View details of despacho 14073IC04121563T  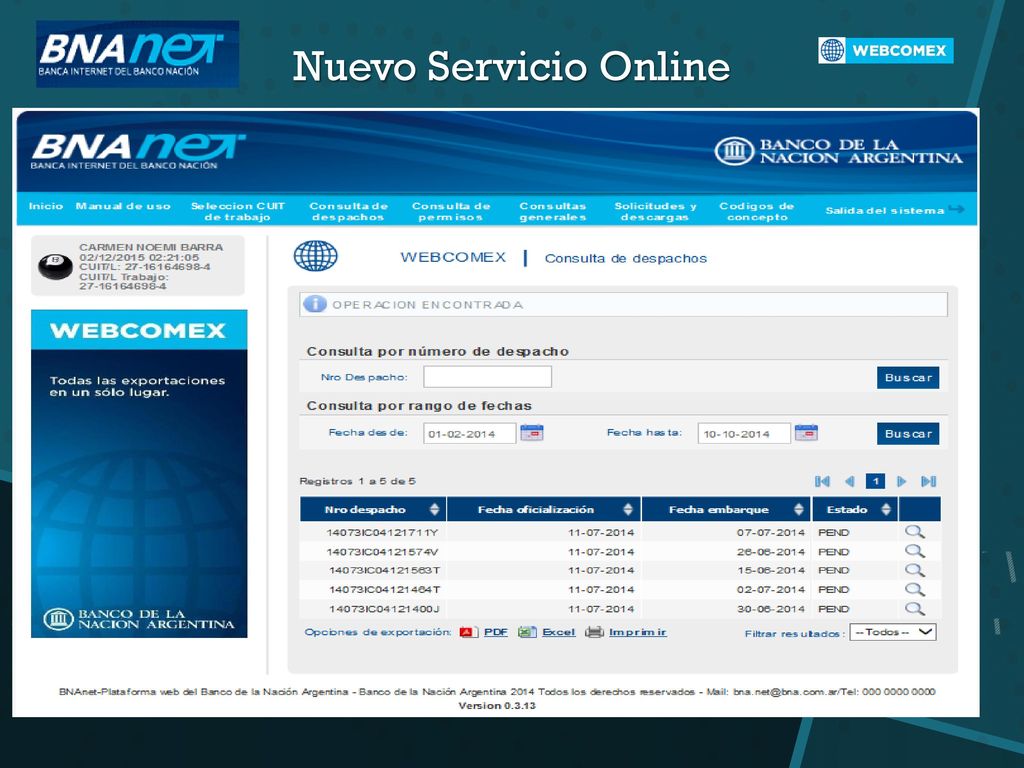[914, 570]
